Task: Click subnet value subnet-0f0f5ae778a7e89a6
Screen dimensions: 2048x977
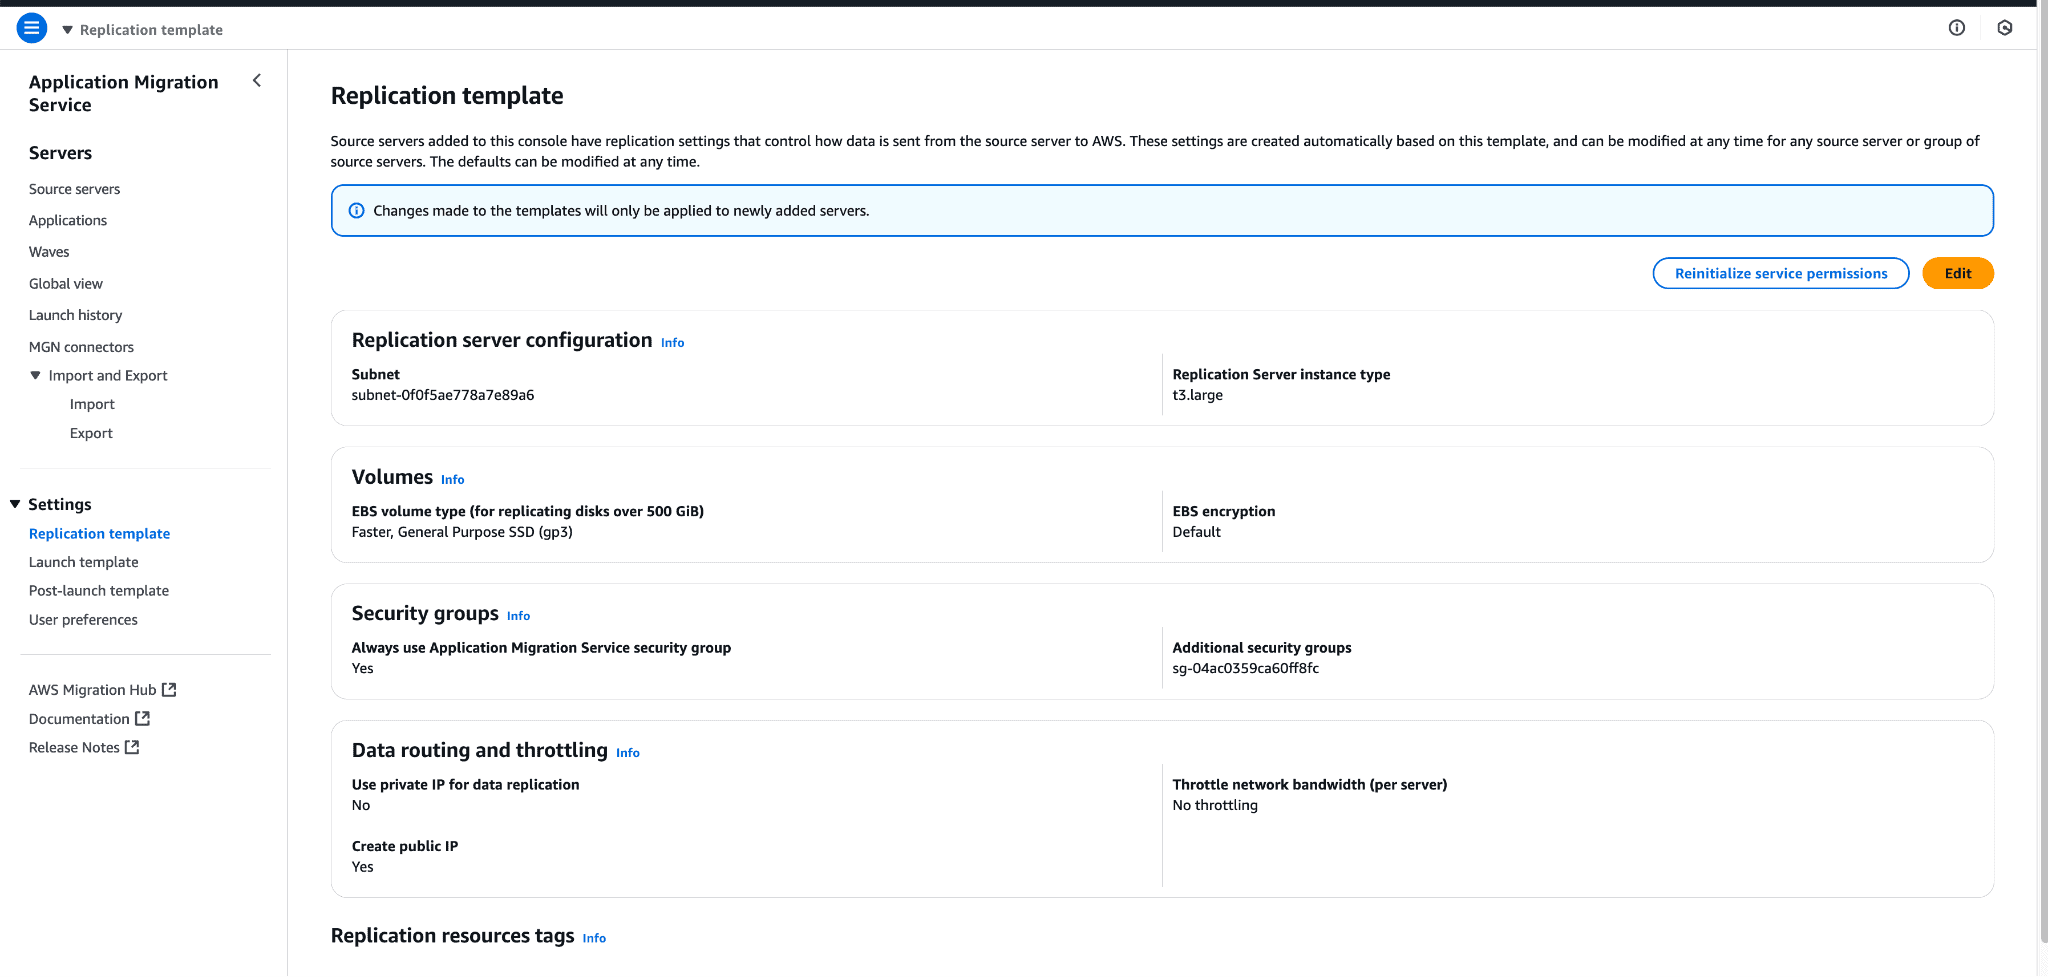Action: 443,395
